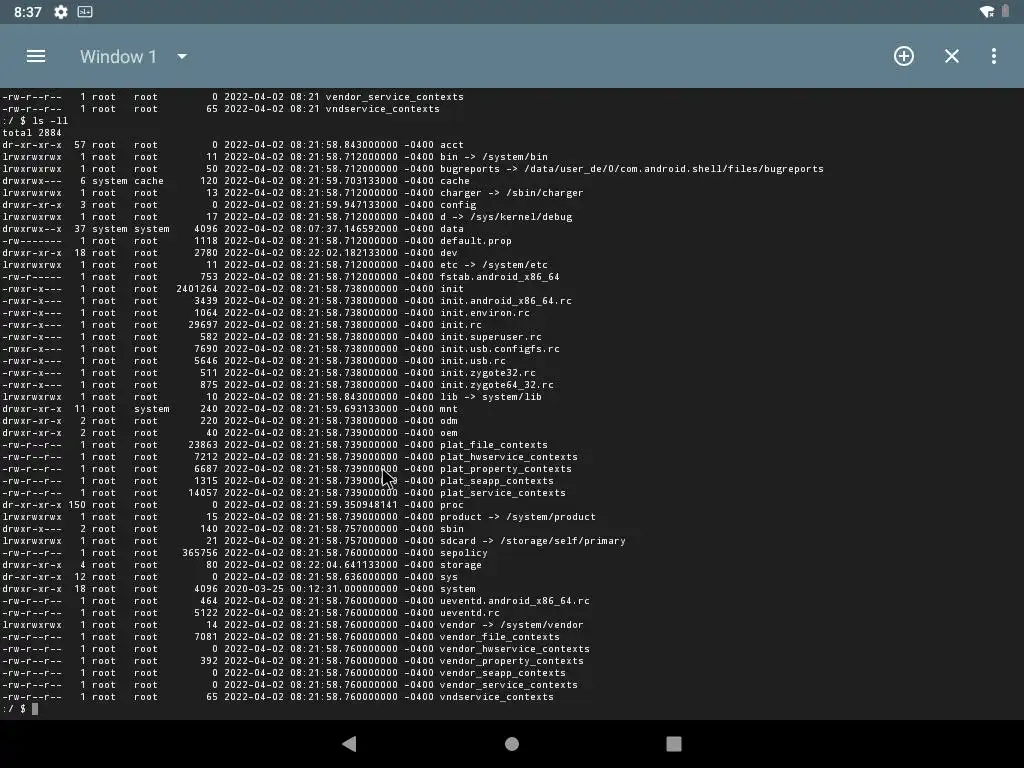Open the settings gear in status bar
Viewport: 1024px width, 768px height.
point(61,12)
